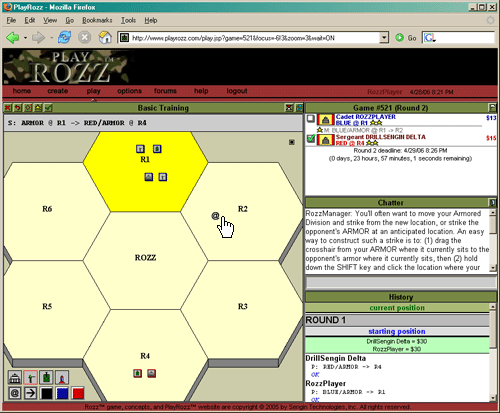Click Firefox Back arrow button
The width and height of the screenshot is (500, 413).
[x=13, y=38]
